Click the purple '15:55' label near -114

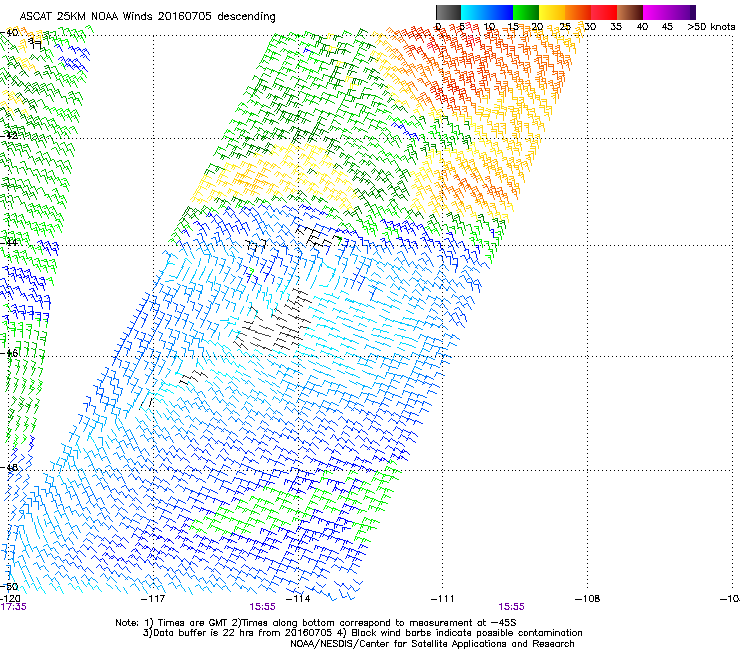click(x=262, y=607)
